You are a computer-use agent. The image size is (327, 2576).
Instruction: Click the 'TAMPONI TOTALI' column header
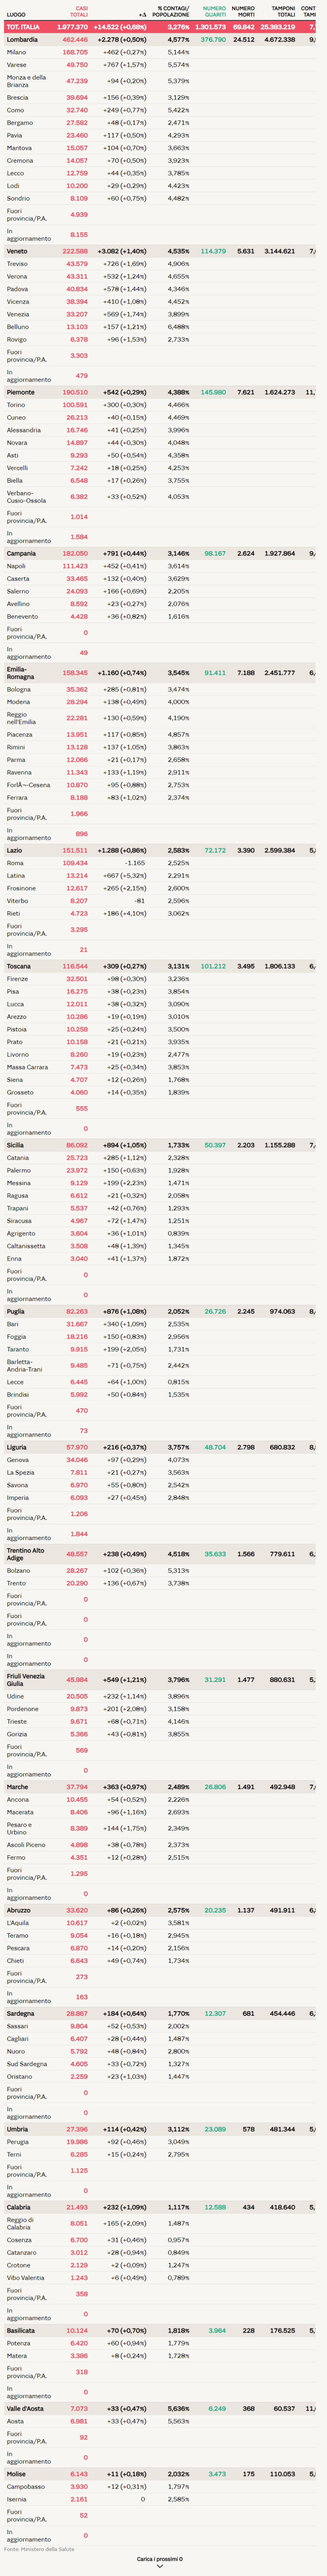click(x=283, y=11)
